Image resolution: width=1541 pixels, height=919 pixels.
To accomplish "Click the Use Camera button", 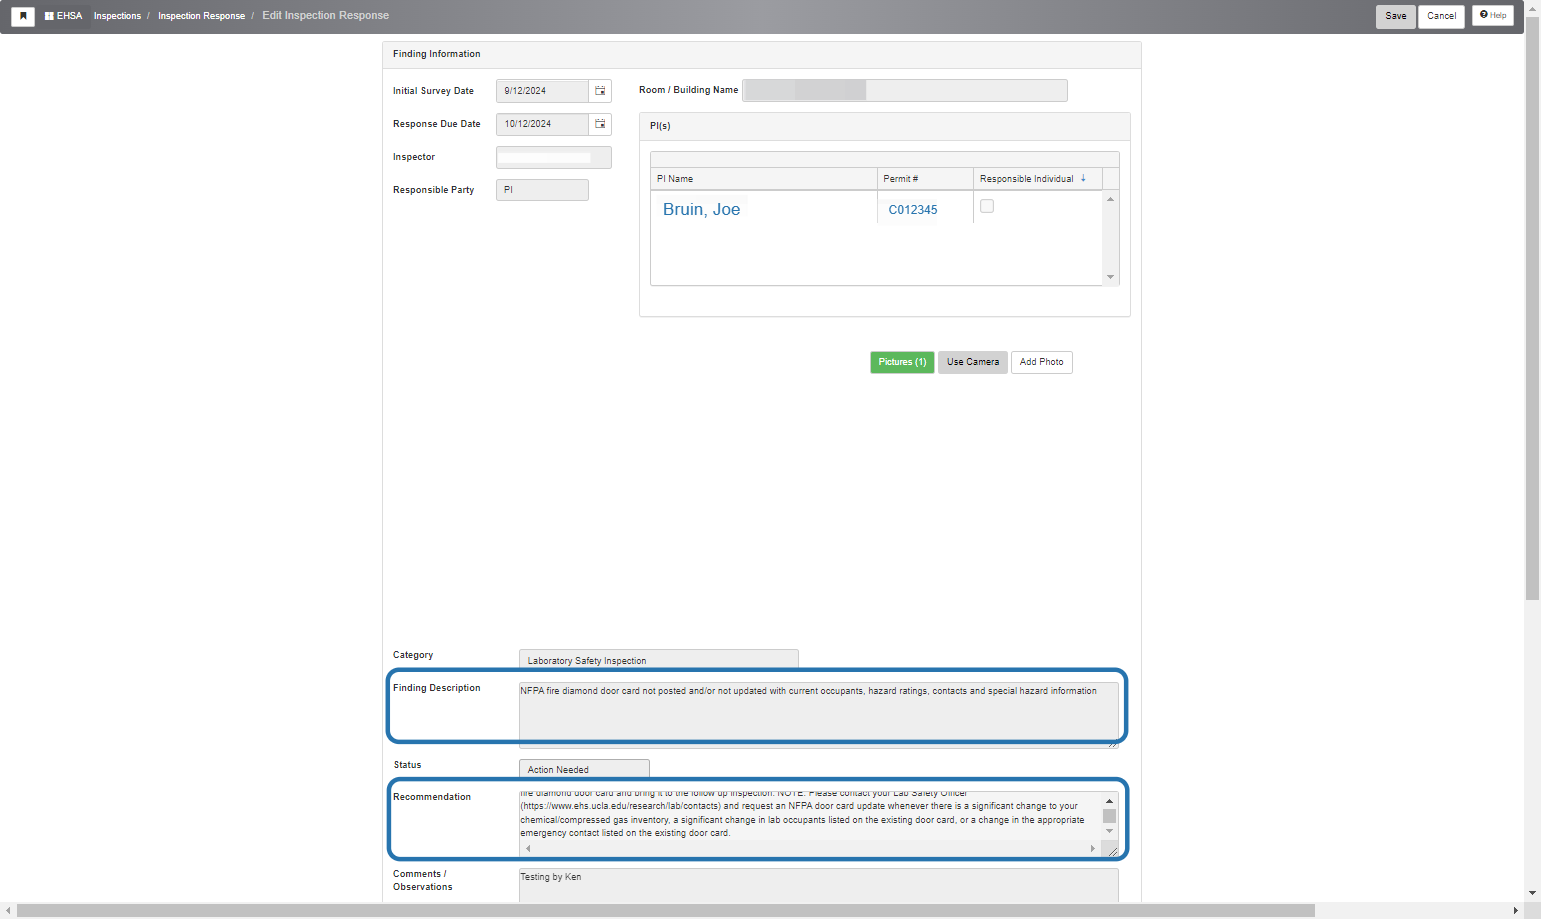I will point(973,362).
